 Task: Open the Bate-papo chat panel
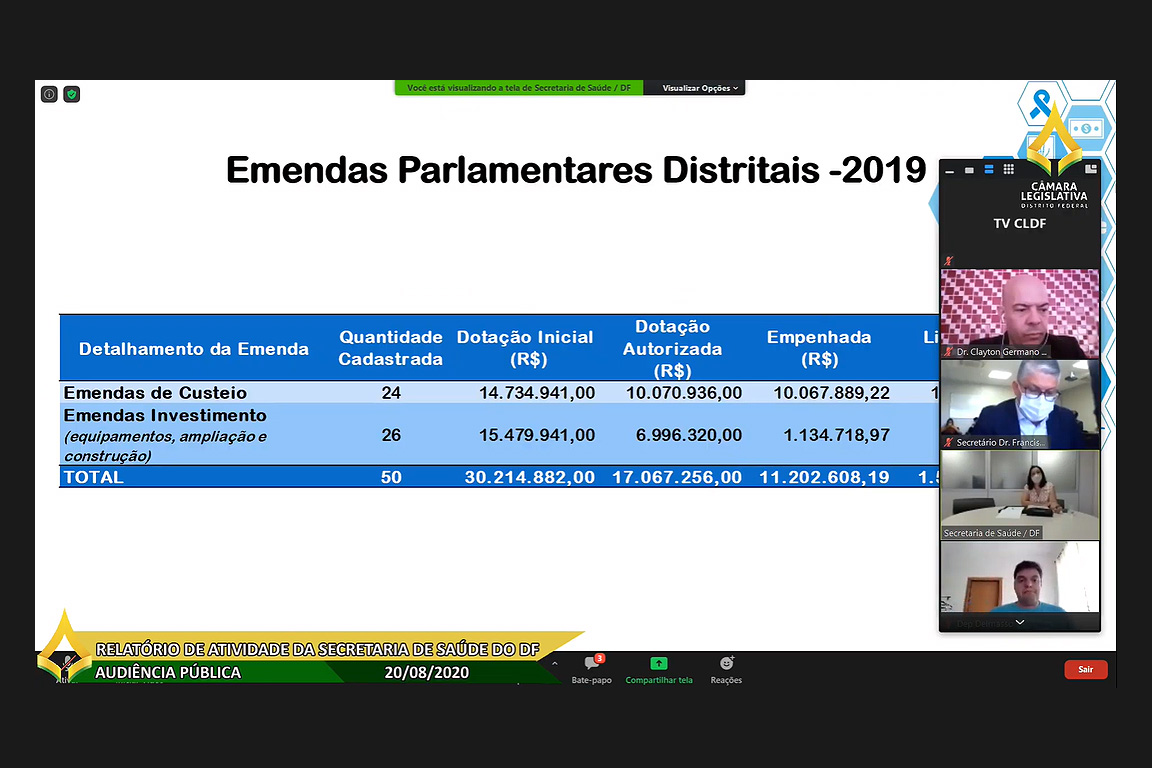pos(591,669)
